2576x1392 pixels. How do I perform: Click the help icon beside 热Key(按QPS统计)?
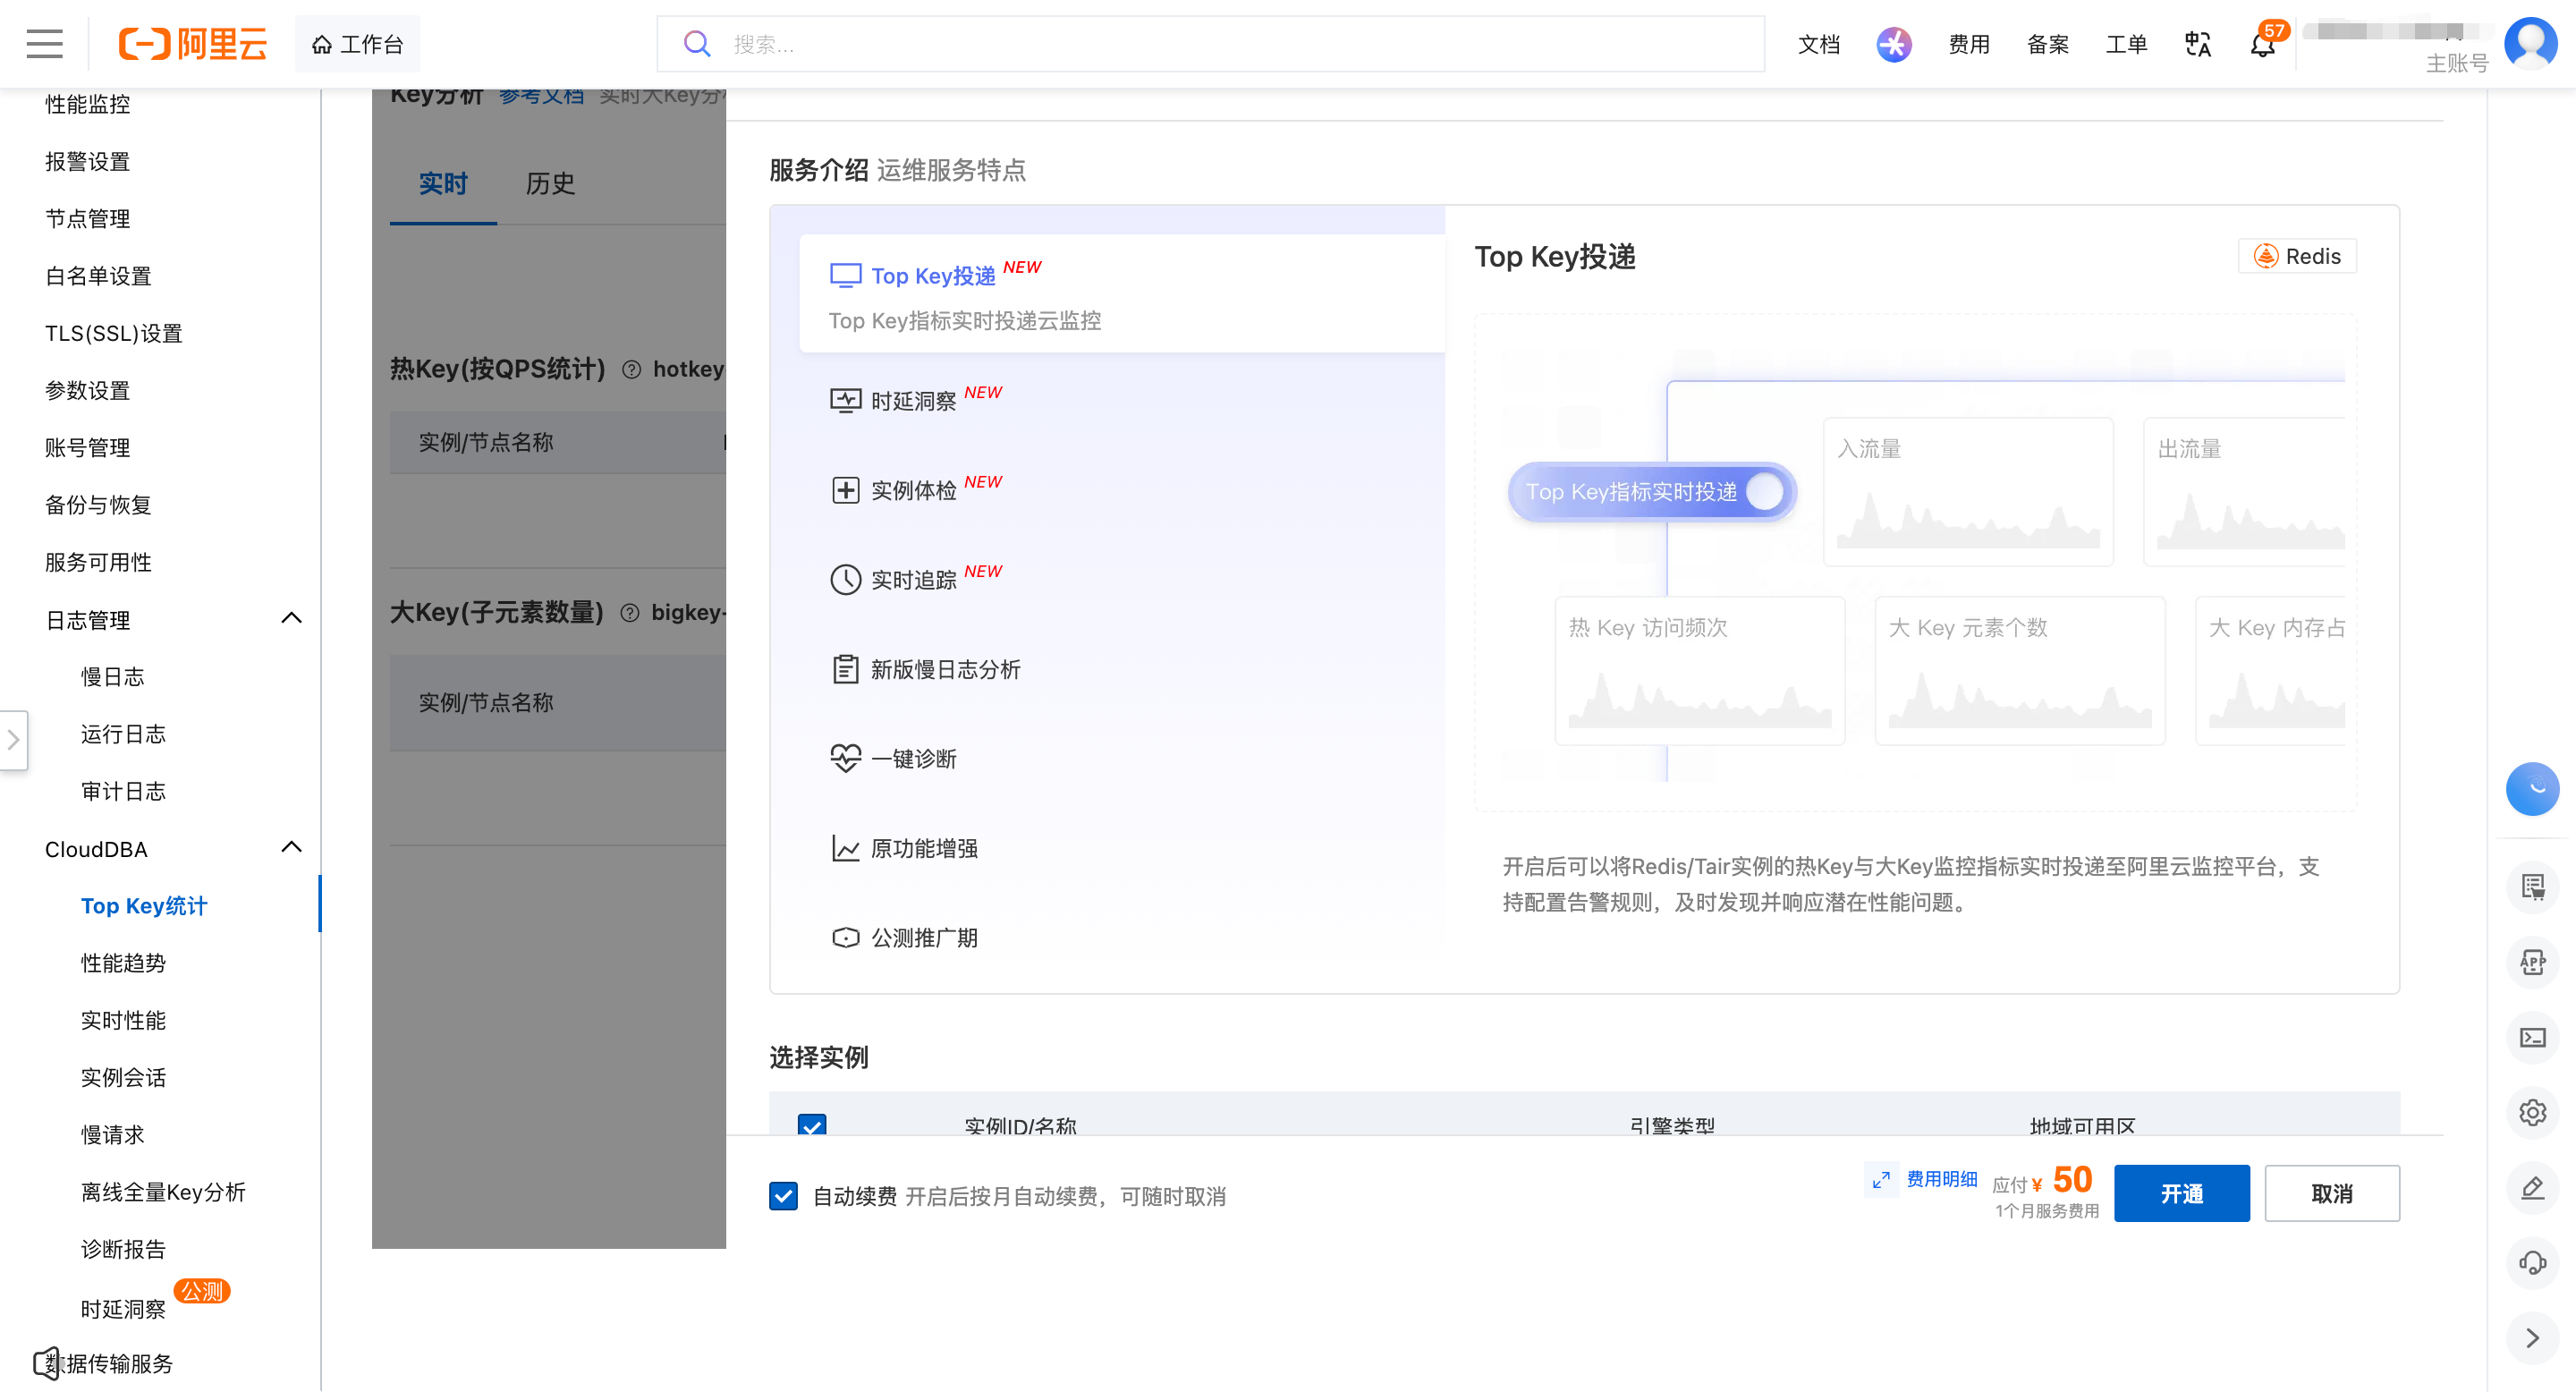click(631, 369)
